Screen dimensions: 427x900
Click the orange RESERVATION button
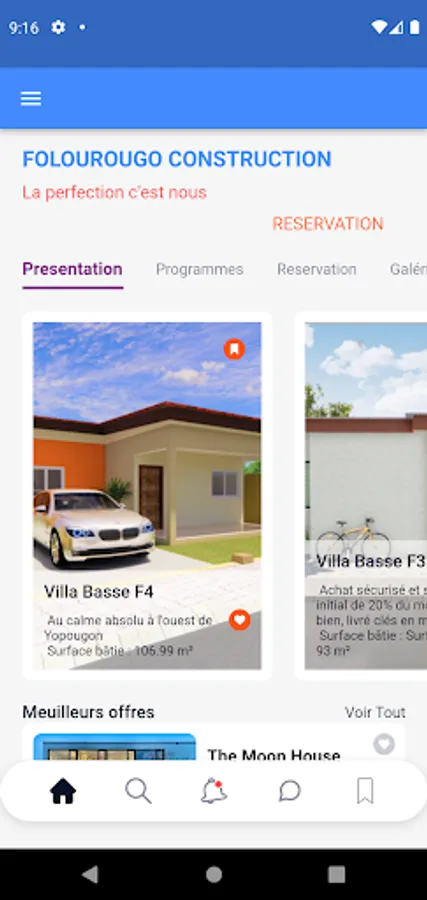click(328, 224)
